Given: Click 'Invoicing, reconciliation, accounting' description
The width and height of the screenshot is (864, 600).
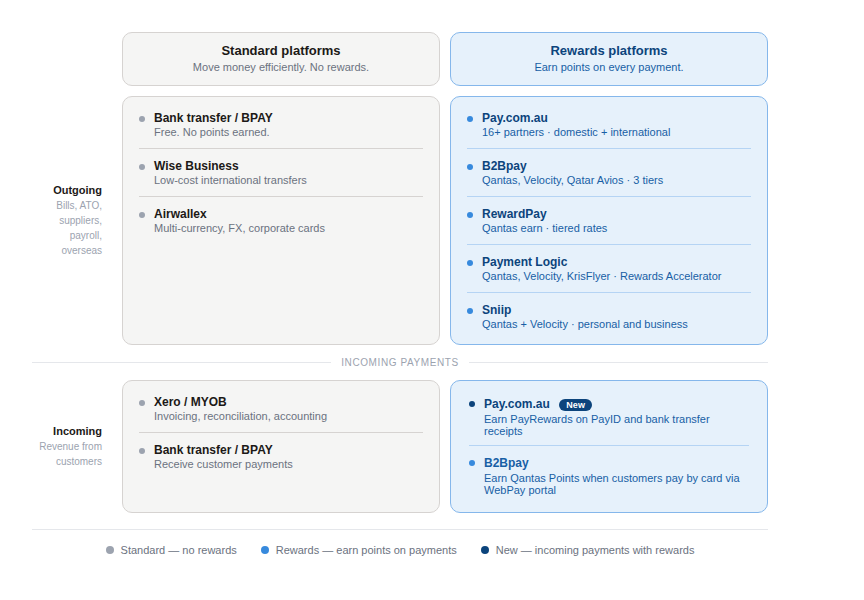Looking at the screenshot, I should (240, 416).
